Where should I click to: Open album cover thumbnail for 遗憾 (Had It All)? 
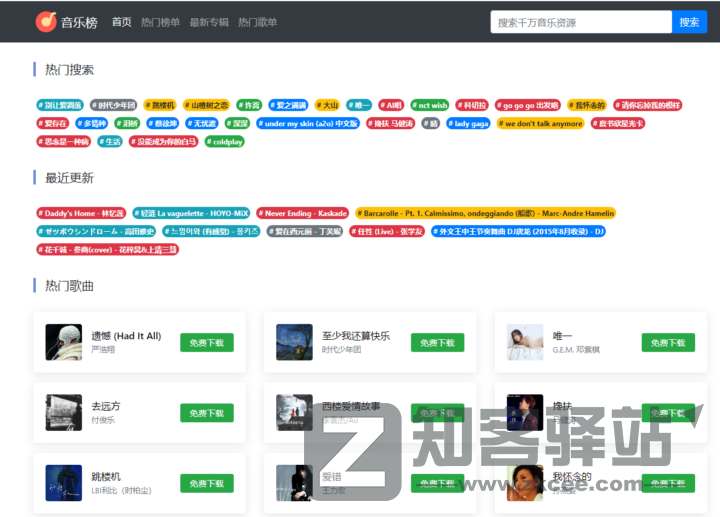click(x=64, y=342)
